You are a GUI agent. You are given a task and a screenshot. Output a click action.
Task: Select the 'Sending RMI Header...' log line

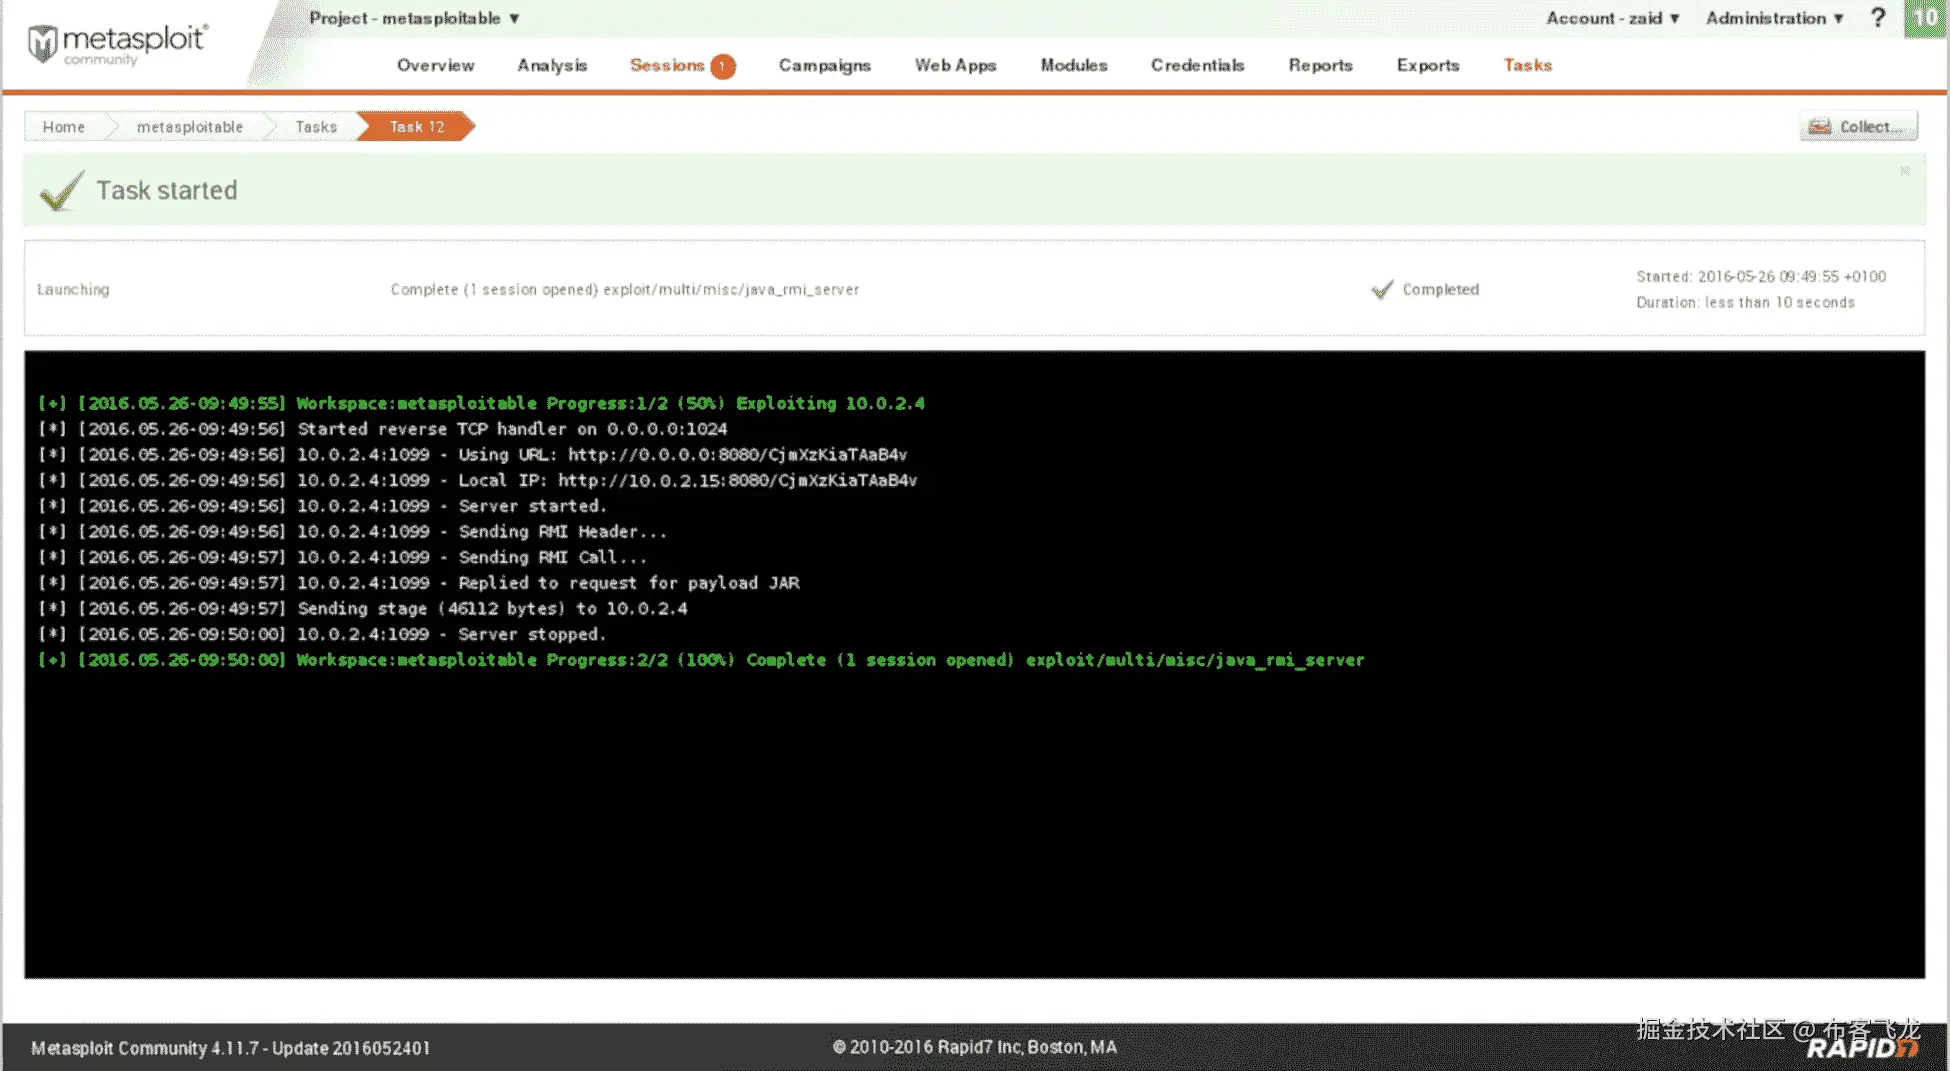pos(352,532)
